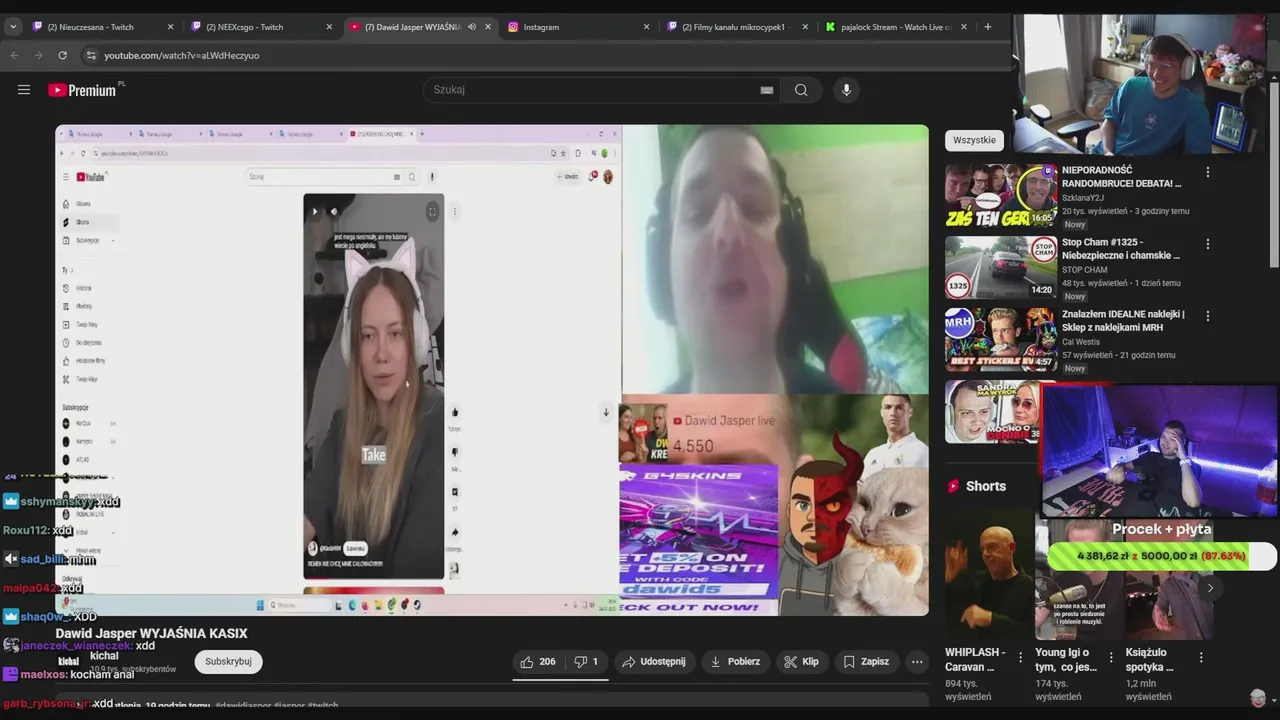The height and width of the screenshot is (720, 1280).
Task: Open the YouTube hamburger guide menu
Action: click(x=24, y=90)
